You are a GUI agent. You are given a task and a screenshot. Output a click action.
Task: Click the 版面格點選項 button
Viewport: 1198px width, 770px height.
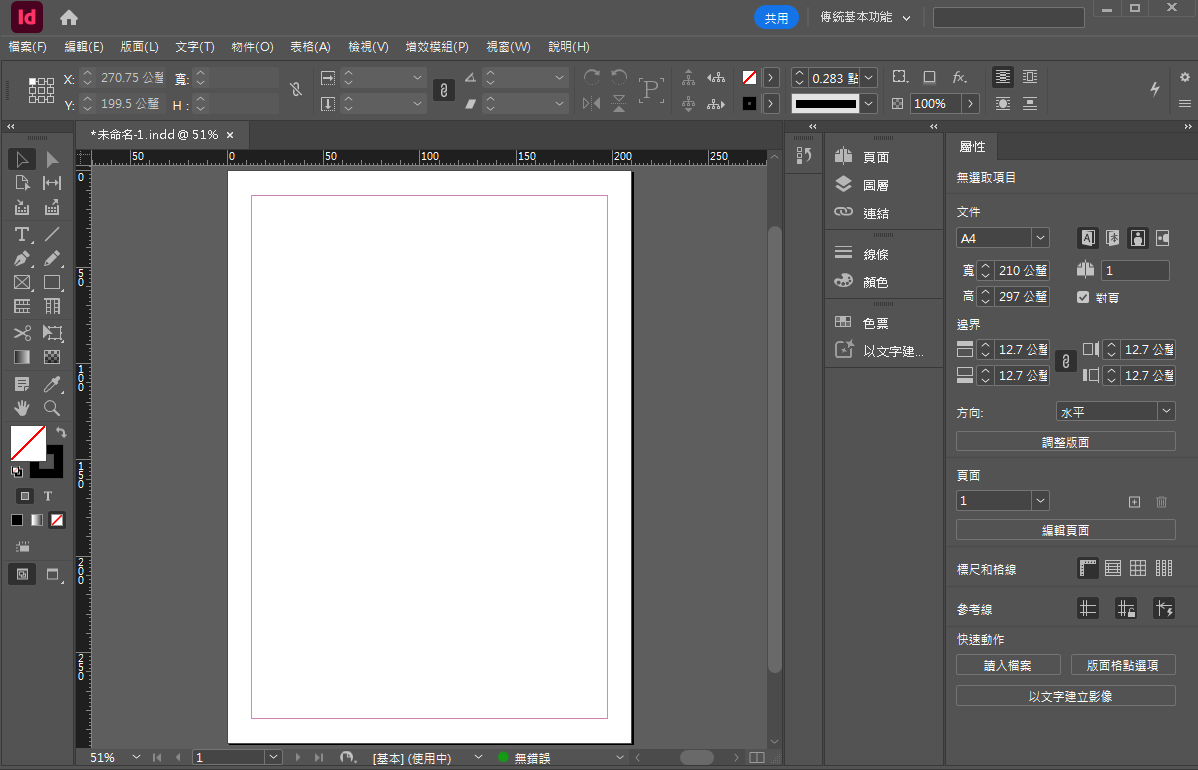tap(1122, 665)
